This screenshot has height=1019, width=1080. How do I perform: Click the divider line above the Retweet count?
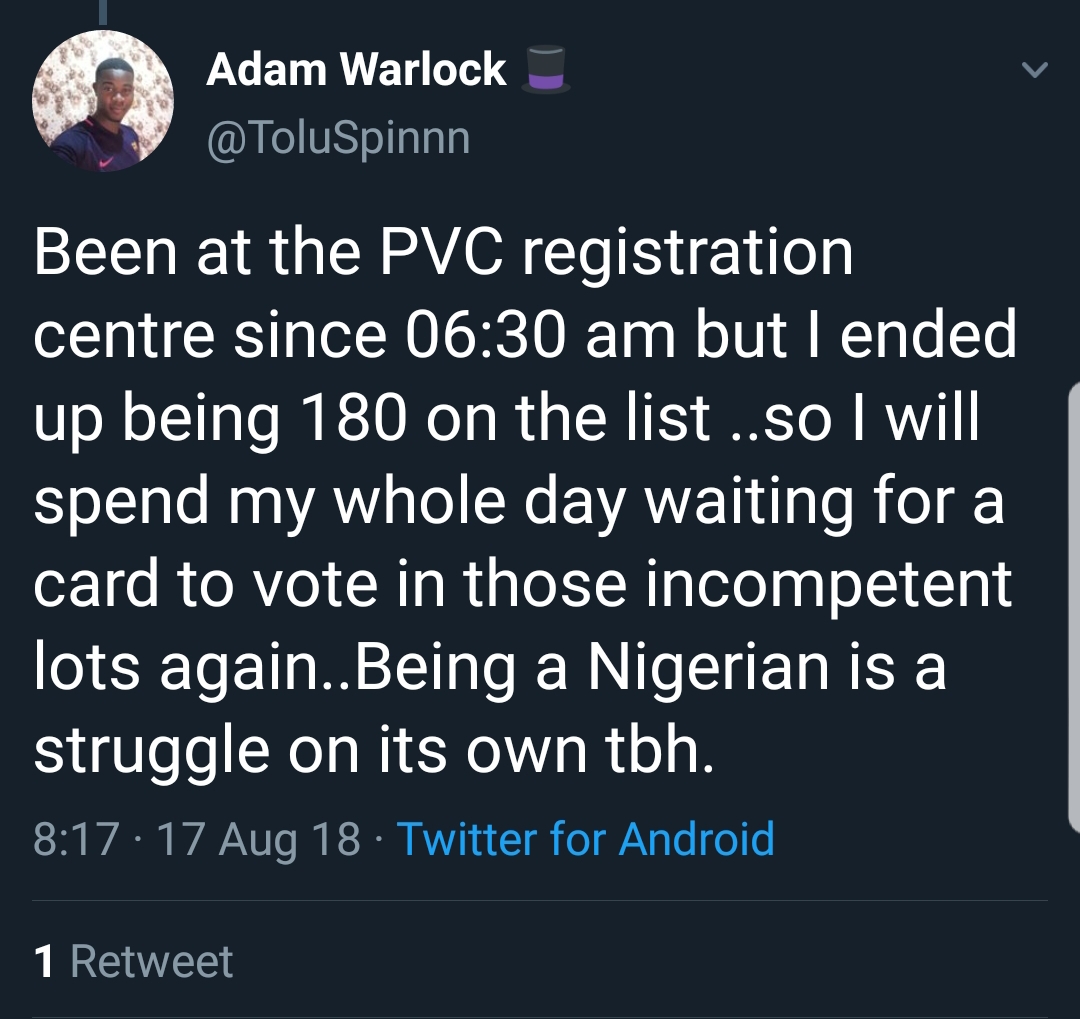click(x=540, y=900)
